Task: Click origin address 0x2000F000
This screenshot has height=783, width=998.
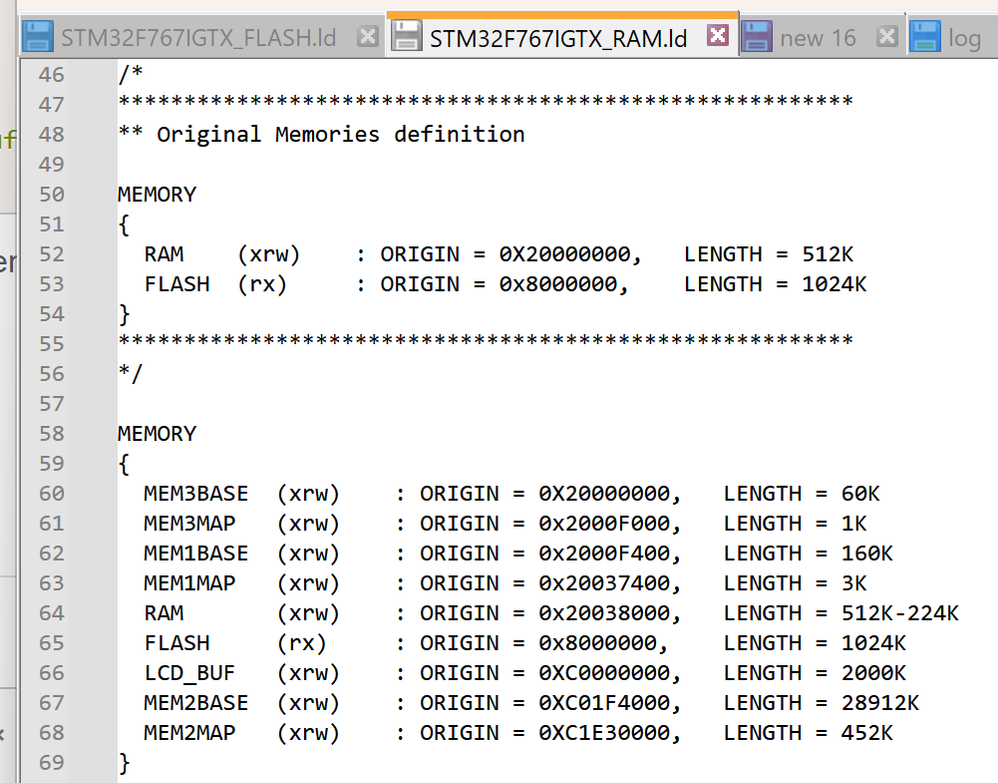Action: [x=605, y=523]
